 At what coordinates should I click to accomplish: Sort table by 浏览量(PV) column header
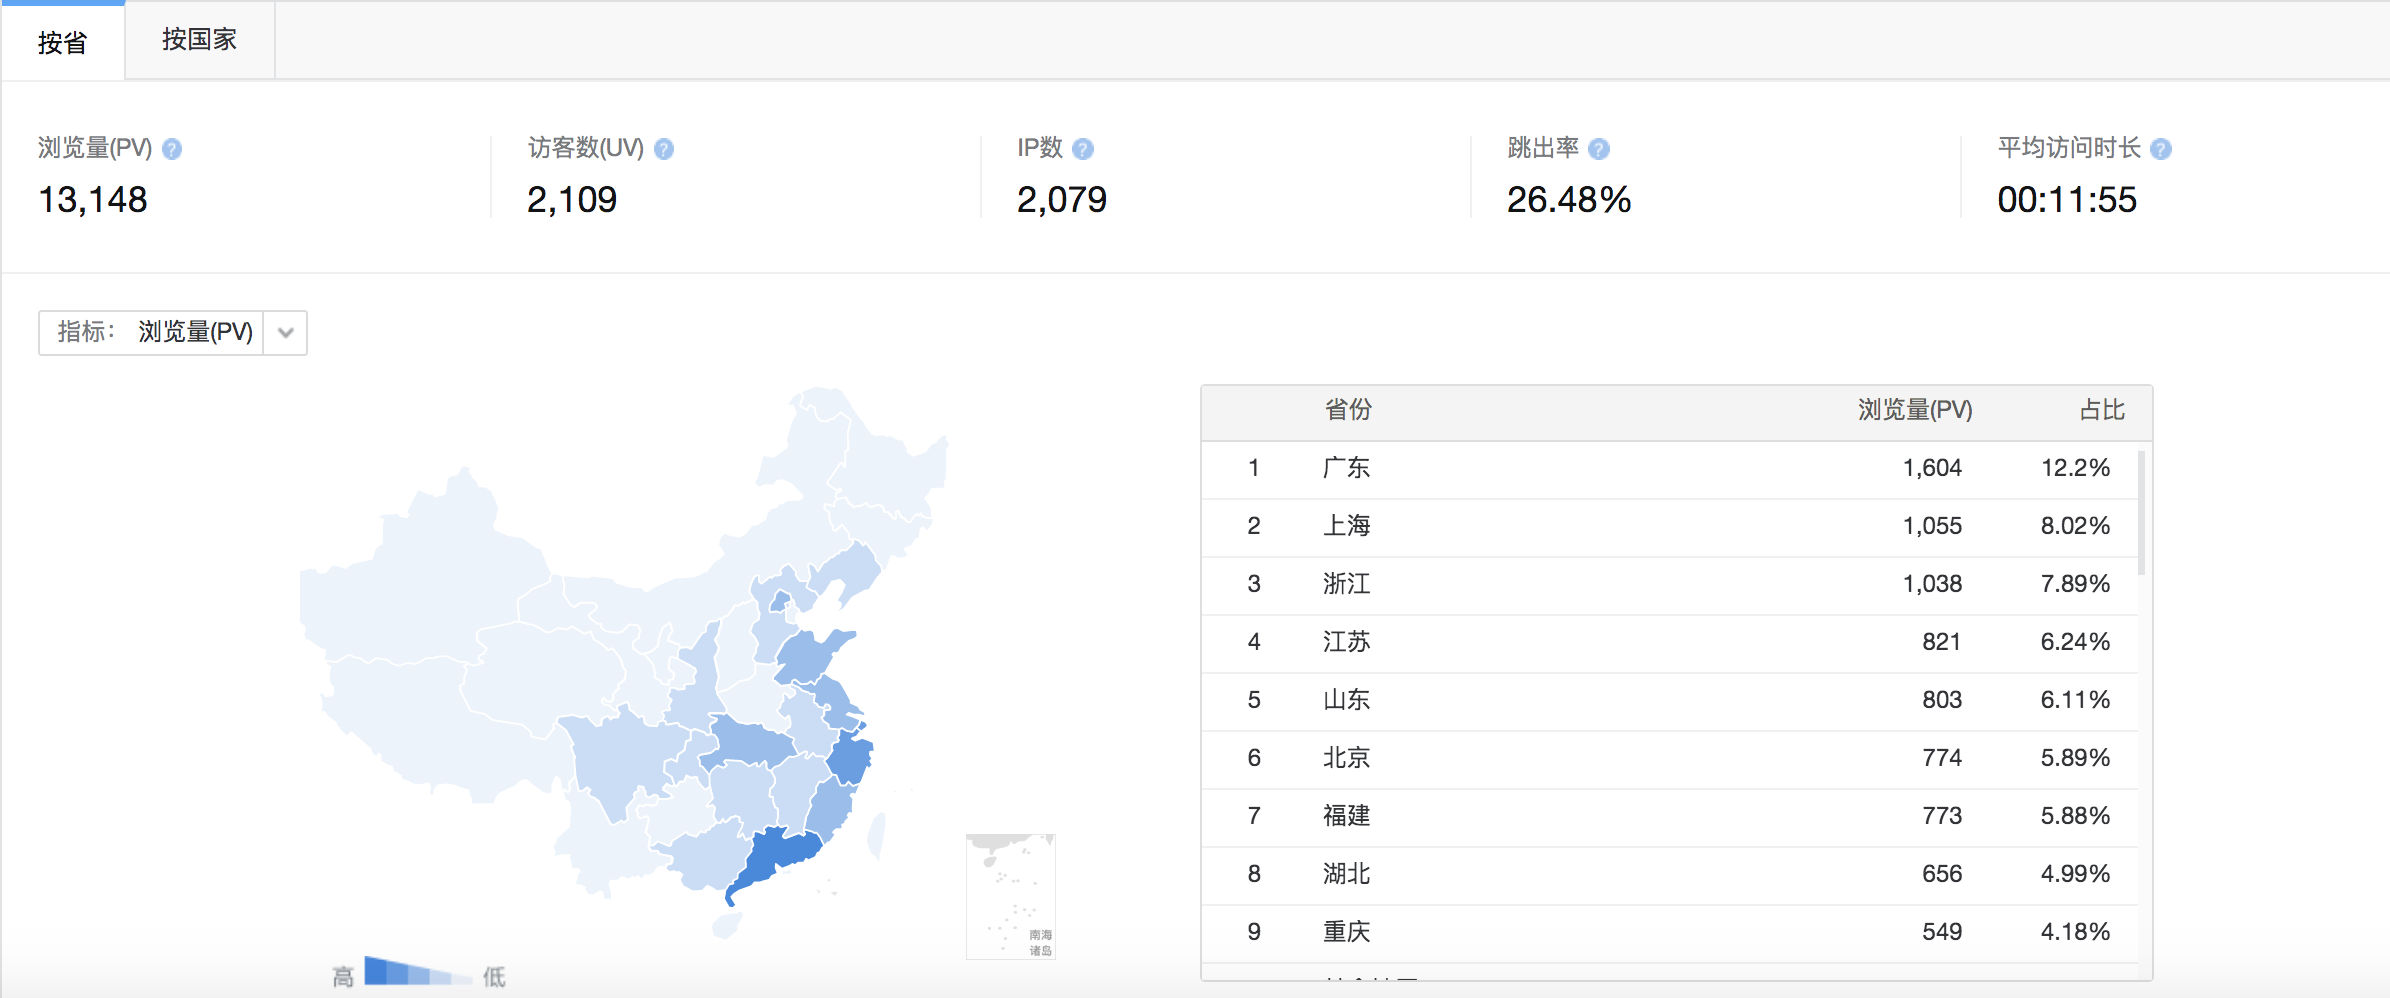click(1914, 410)
